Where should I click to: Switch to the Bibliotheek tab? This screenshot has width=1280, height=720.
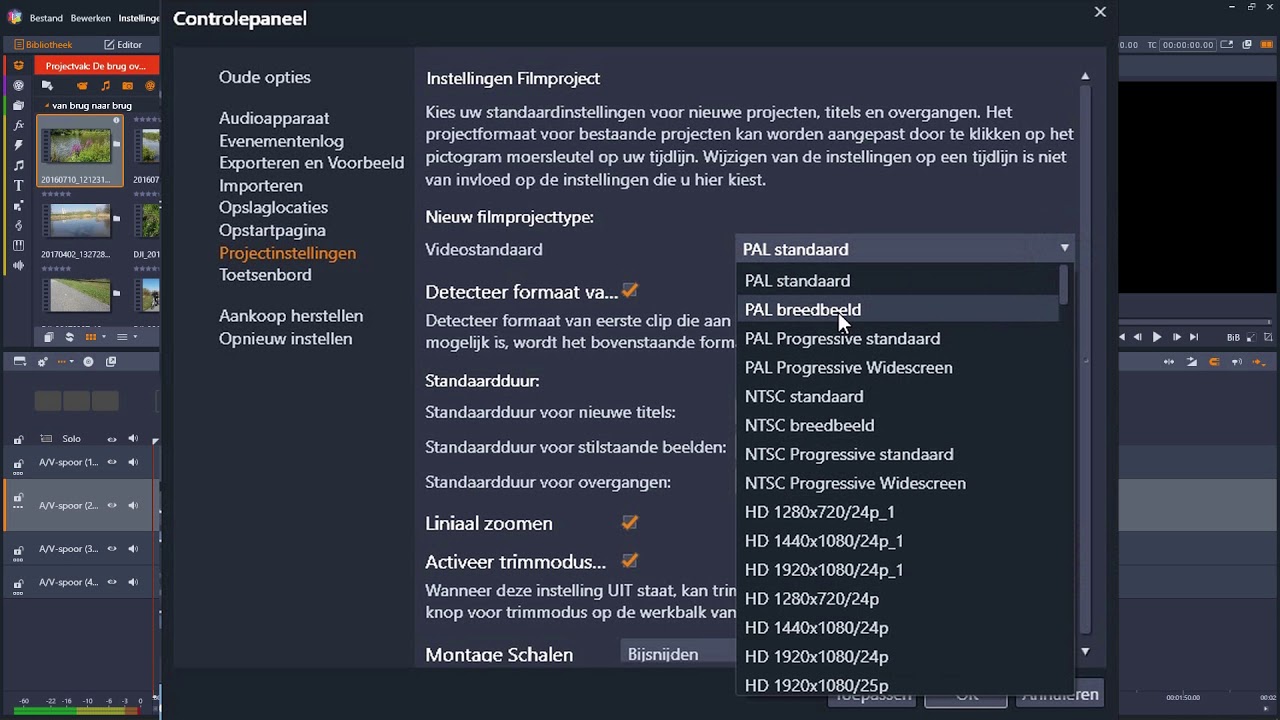(43, 44)
